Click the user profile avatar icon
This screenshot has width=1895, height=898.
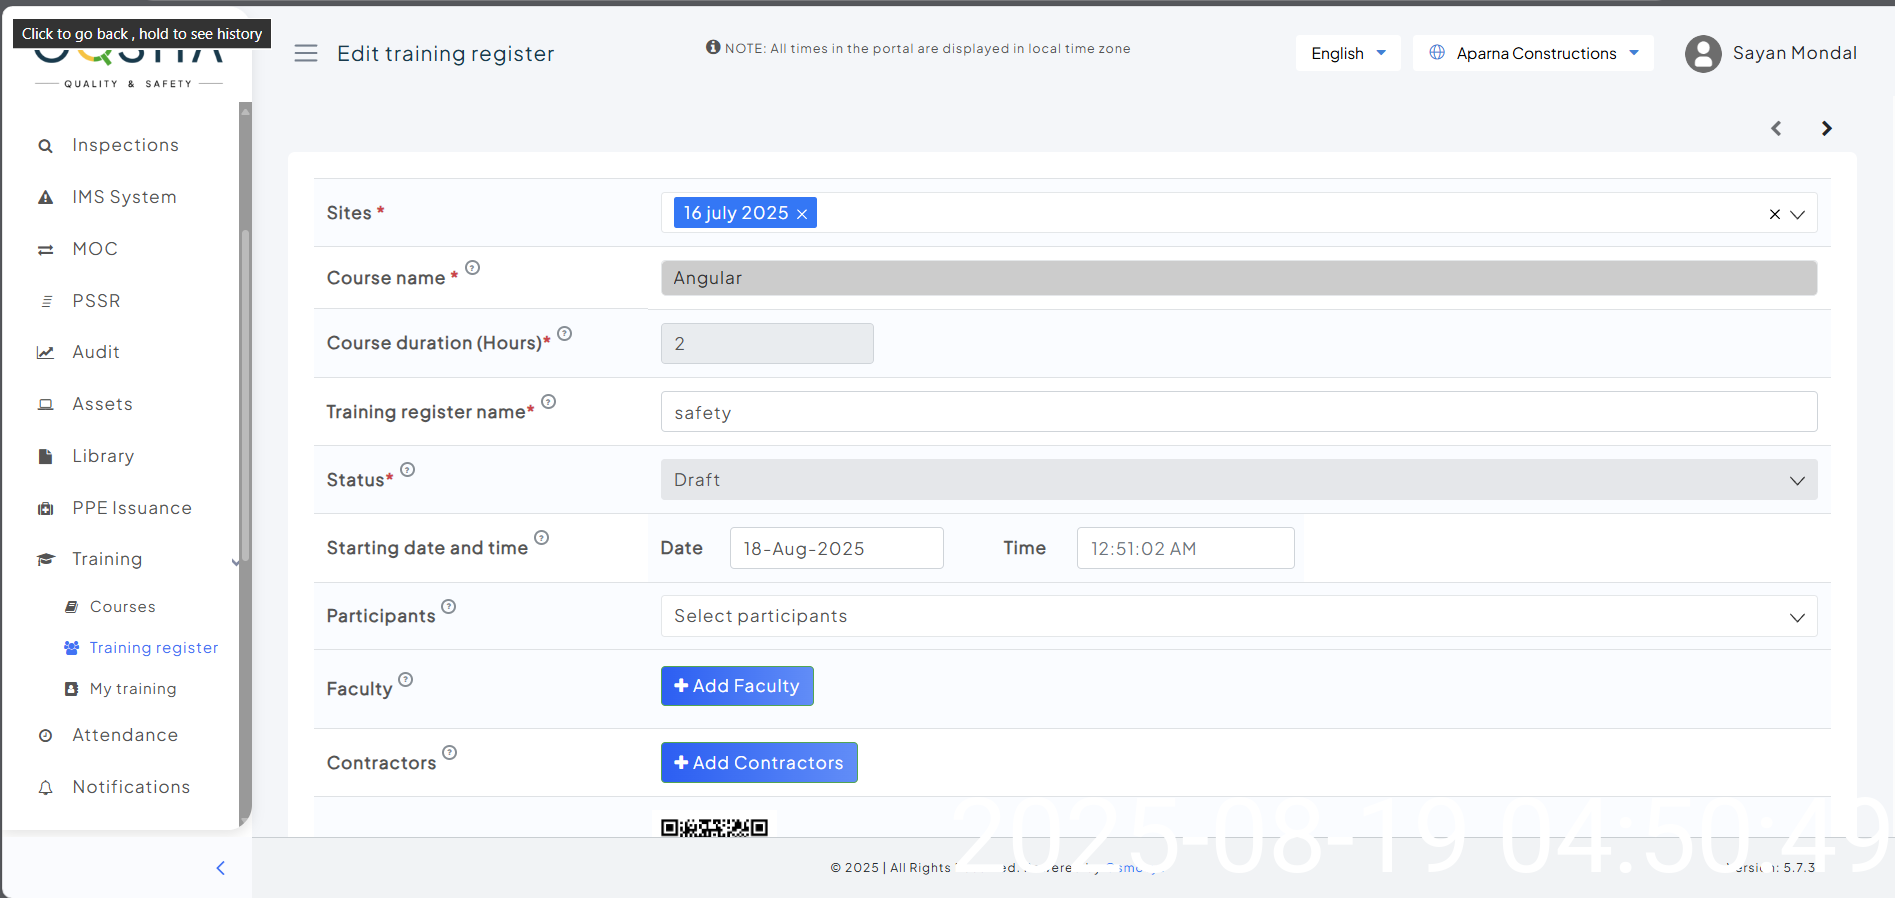1702,54
